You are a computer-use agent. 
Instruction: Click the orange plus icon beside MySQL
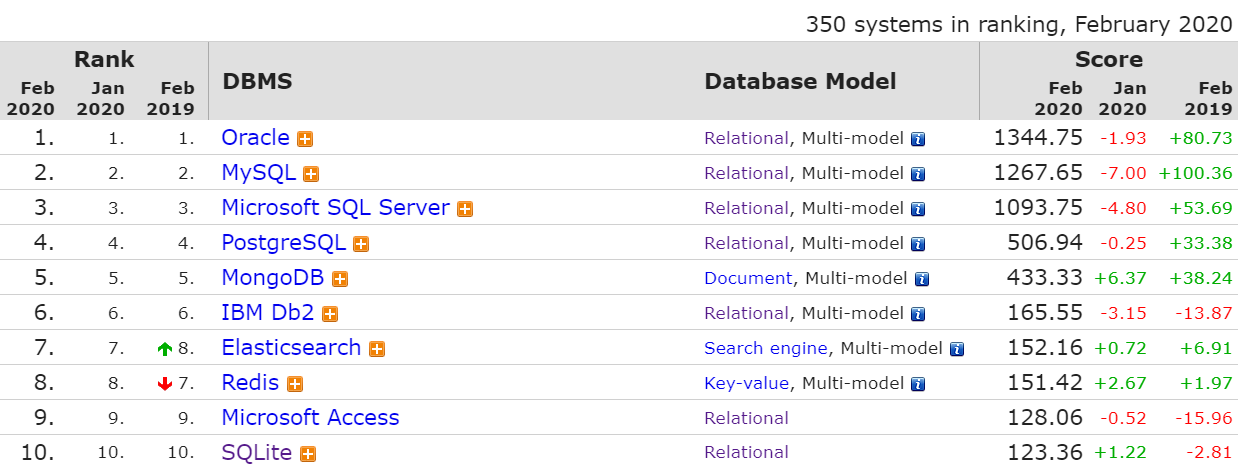tap(311, 174)
